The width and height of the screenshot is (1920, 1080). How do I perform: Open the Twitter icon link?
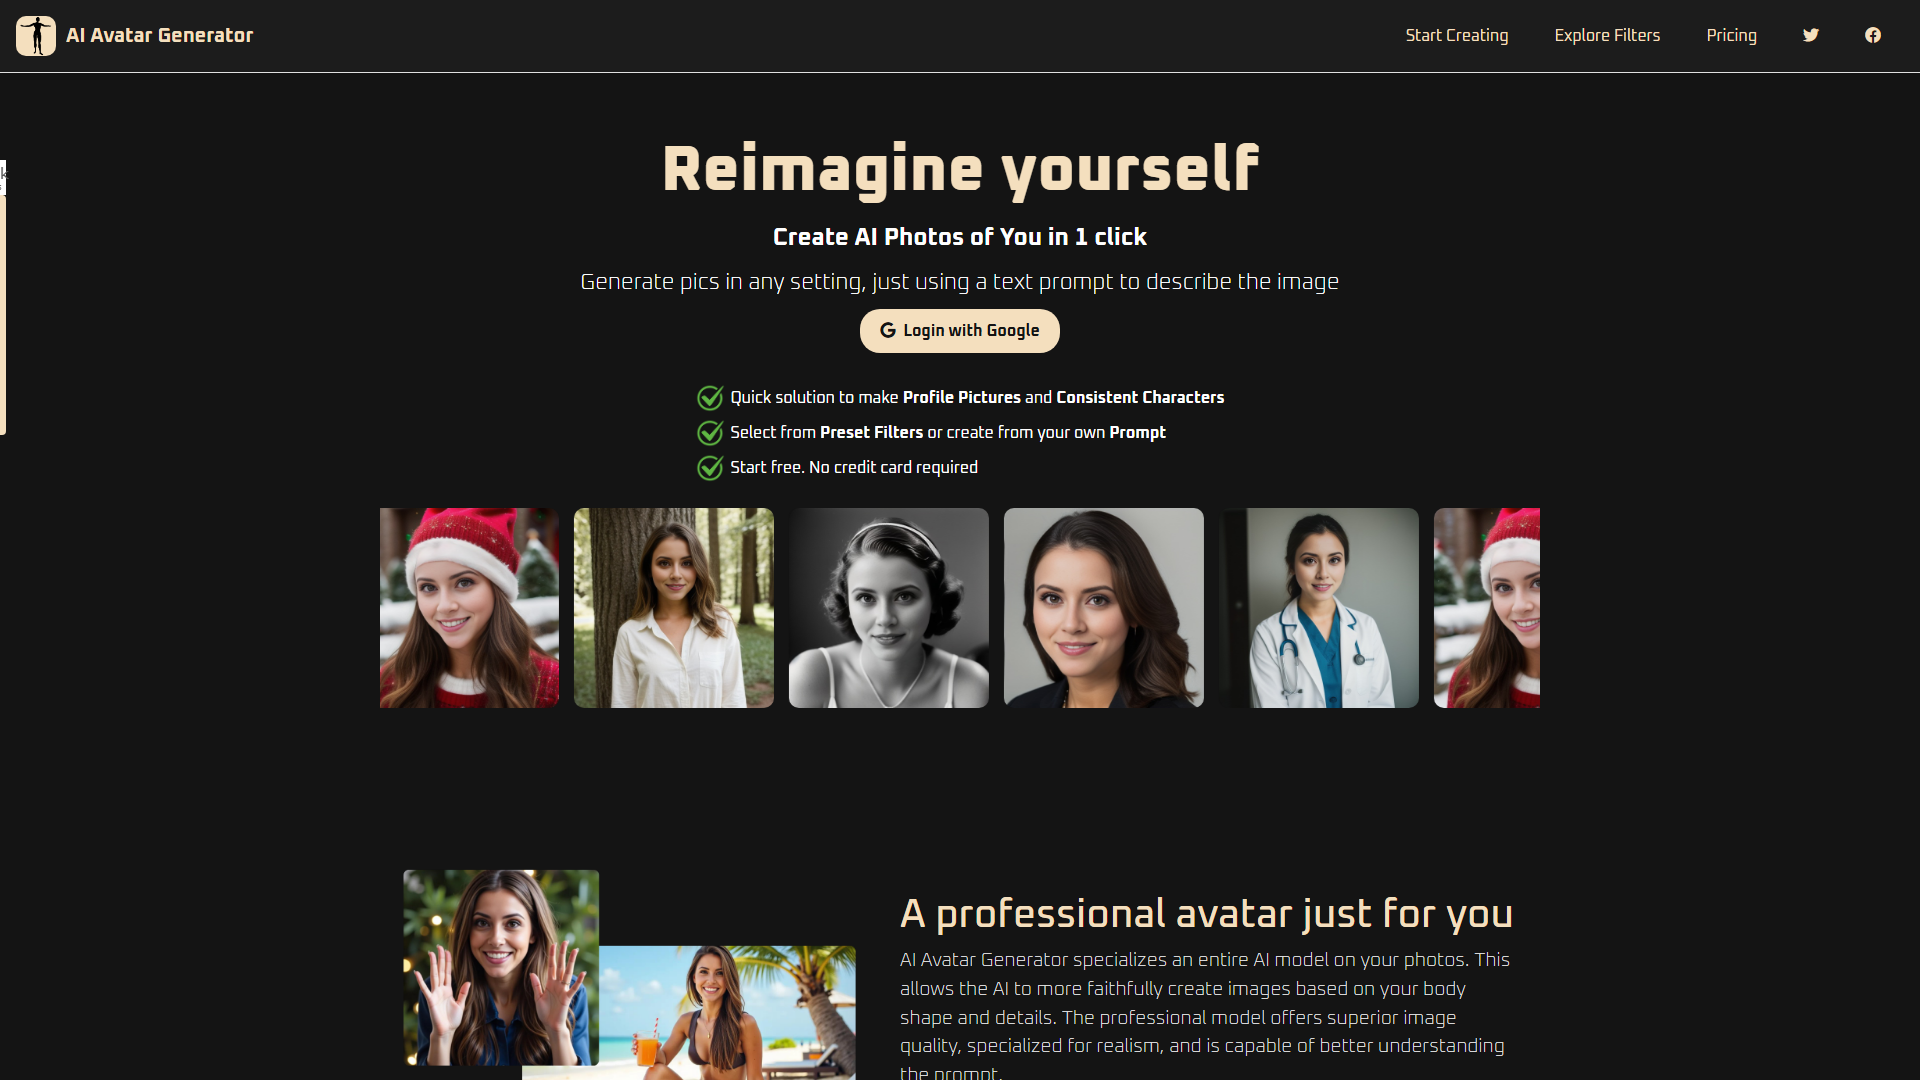[1811, 35]
